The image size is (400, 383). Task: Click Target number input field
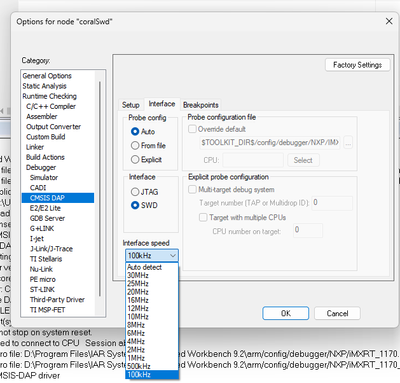point(332,203)
